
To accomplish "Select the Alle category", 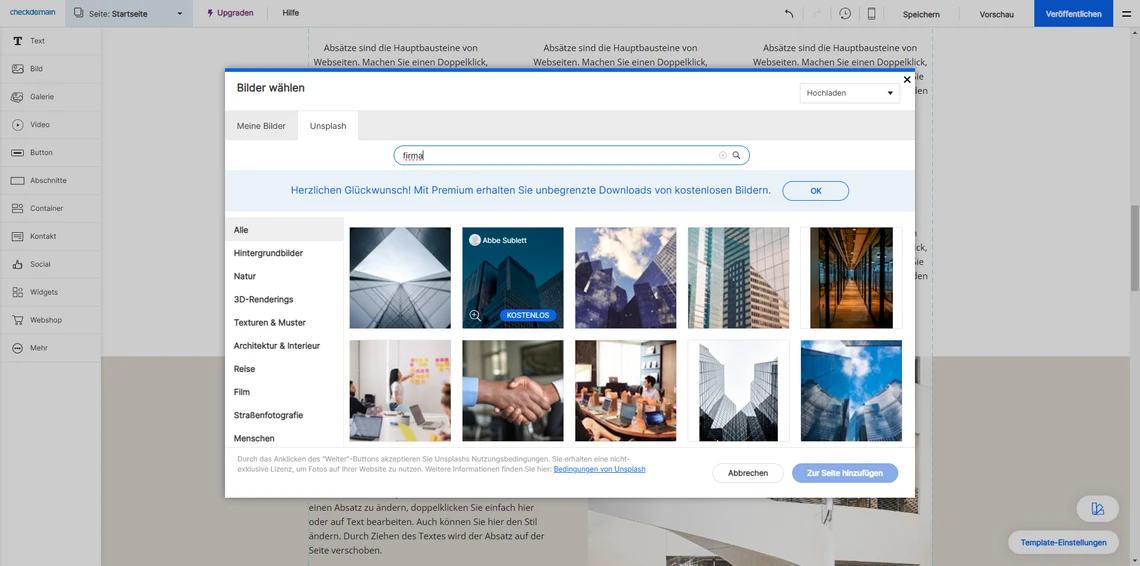I will click(x=284, y=230).
